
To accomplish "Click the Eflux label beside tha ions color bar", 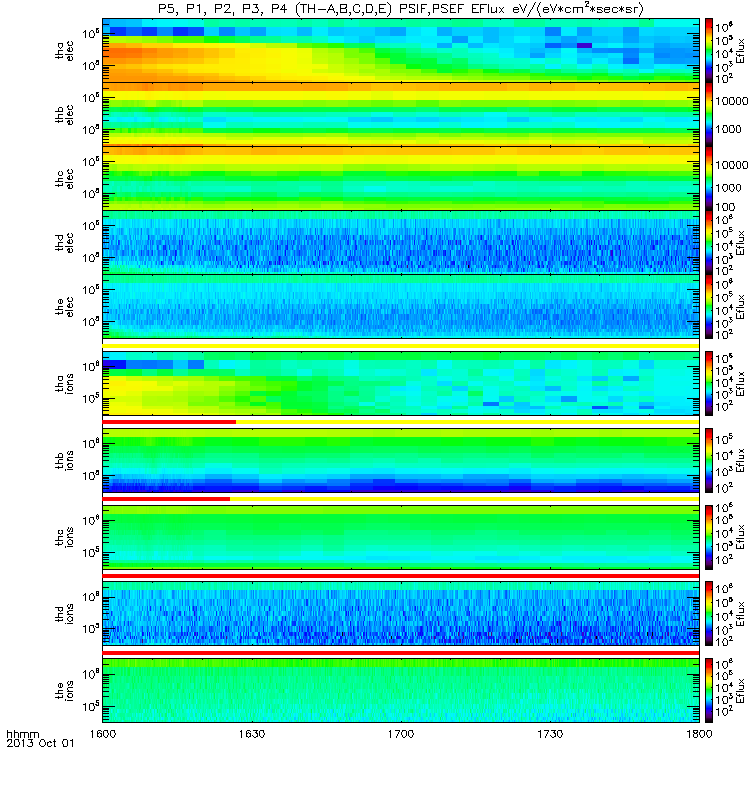I will click(x=740, y=383).
